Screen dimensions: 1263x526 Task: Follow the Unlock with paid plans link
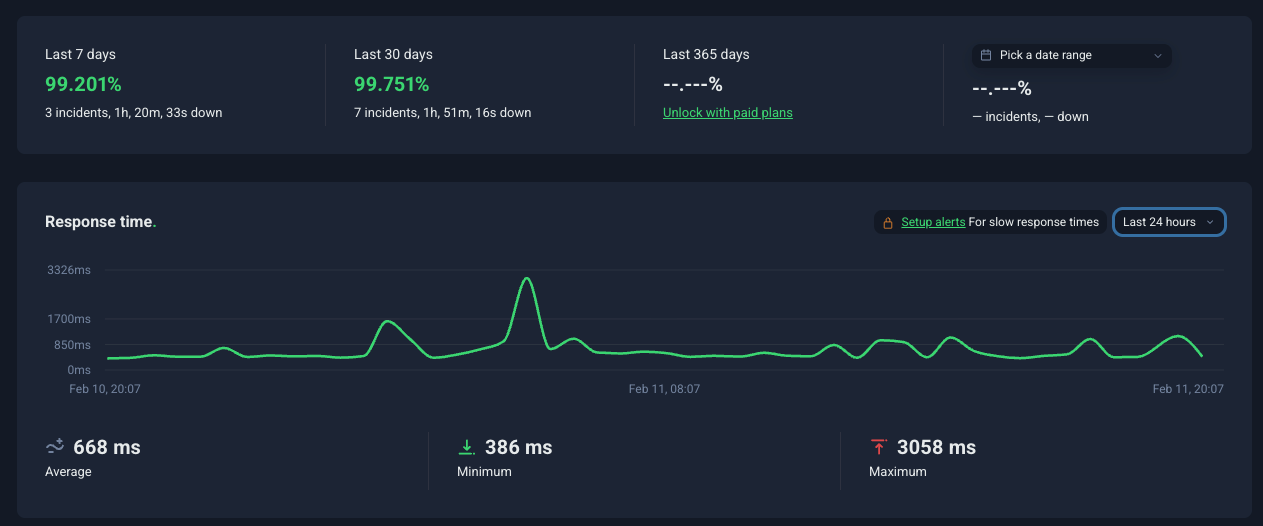[727, 113]
